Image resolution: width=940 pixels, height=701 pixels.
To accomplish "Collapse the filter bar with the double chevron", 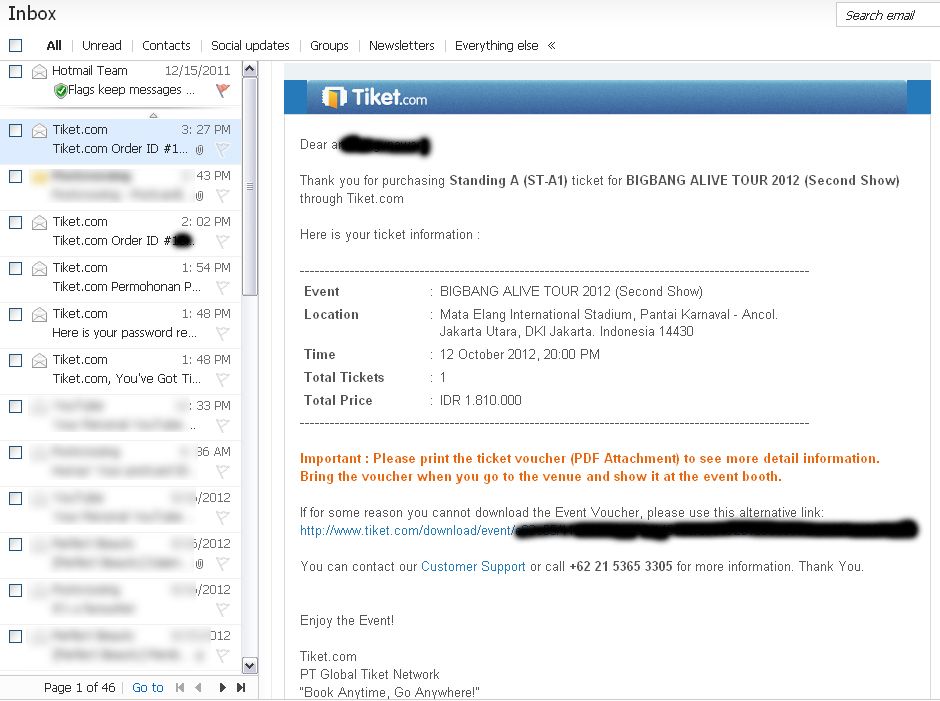I will click(x=552, y=46).
